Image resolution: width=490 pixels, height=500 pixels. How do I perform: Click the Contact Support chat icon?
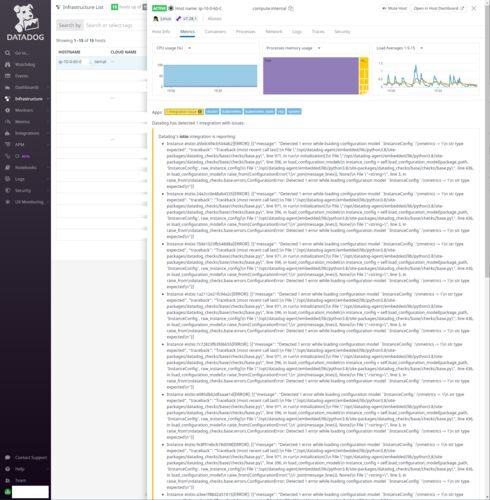(x=7, y=458)
